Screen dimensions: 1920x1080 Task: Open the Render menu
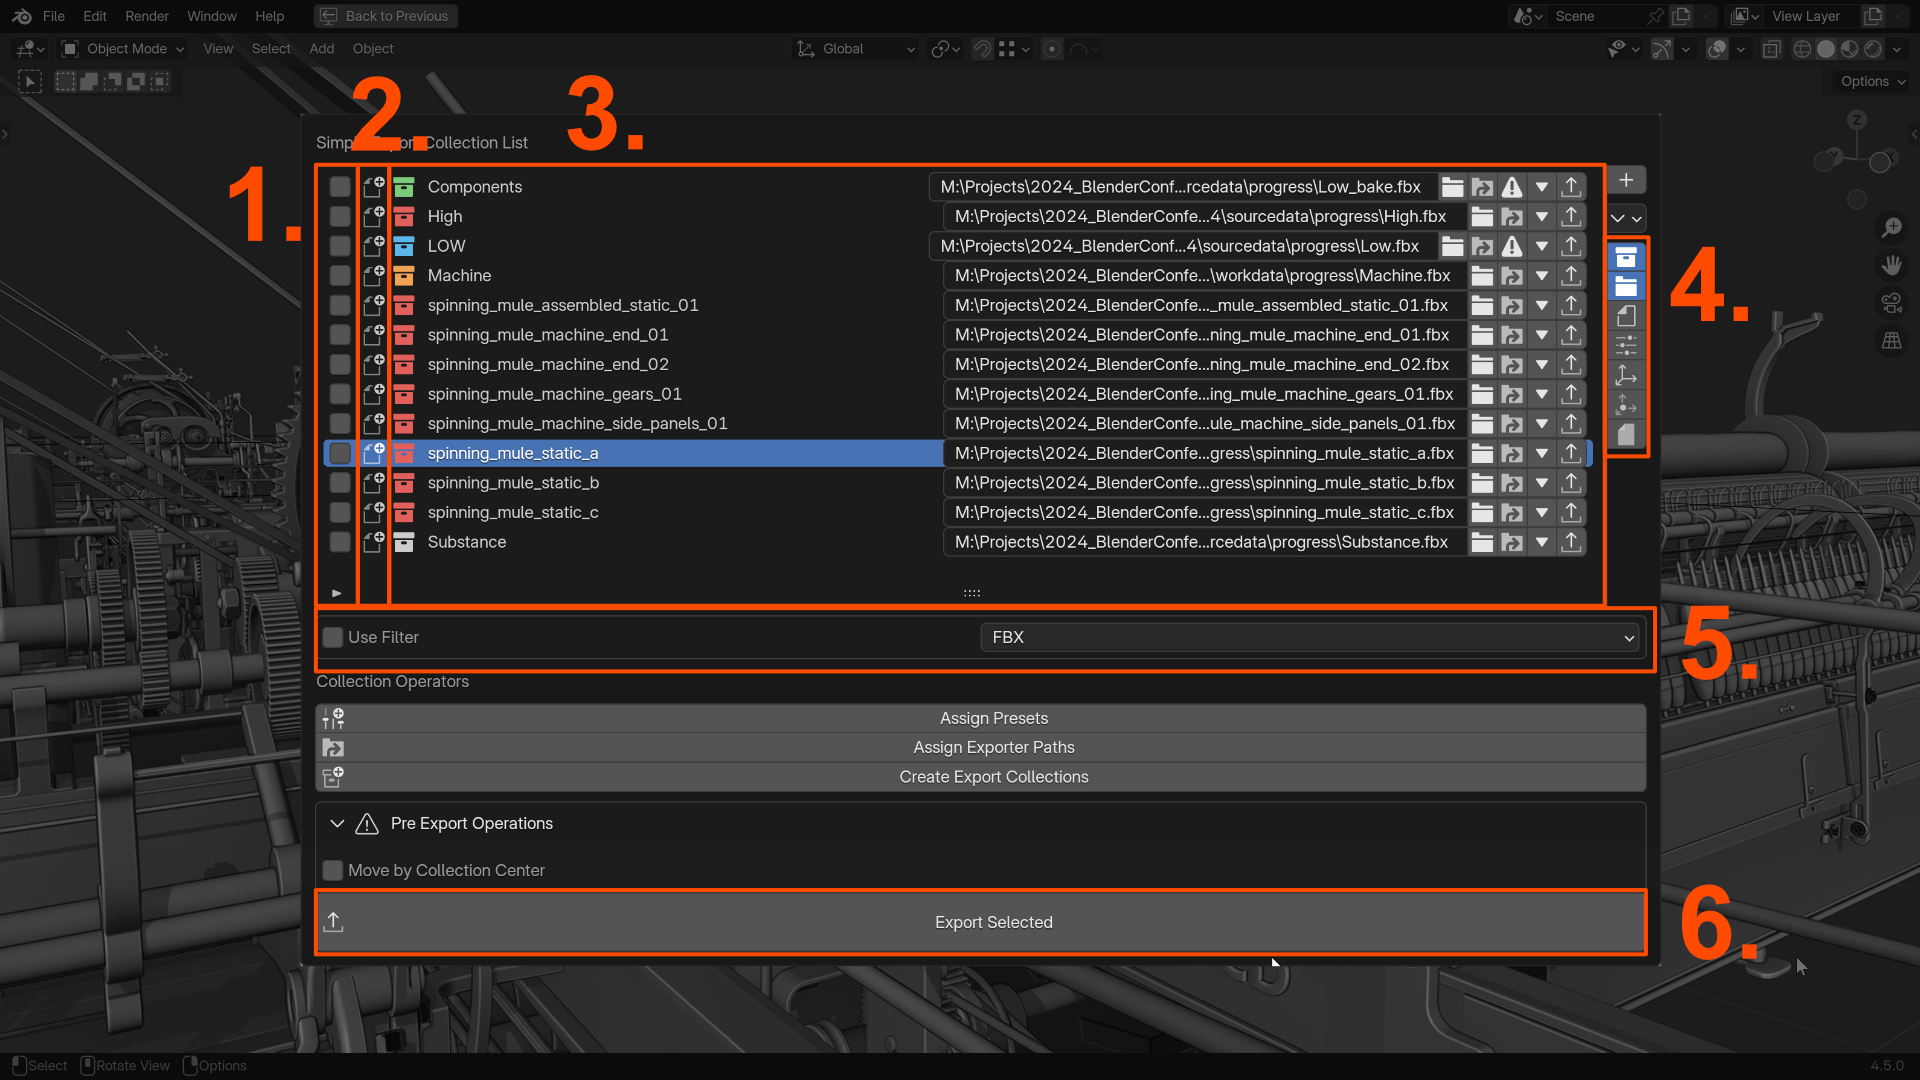click(x=147, y=16)
